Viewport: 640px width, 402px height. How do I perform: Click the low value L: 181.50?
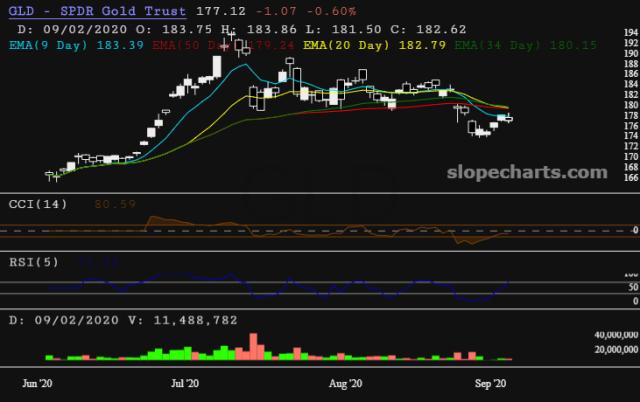(343, 29)
